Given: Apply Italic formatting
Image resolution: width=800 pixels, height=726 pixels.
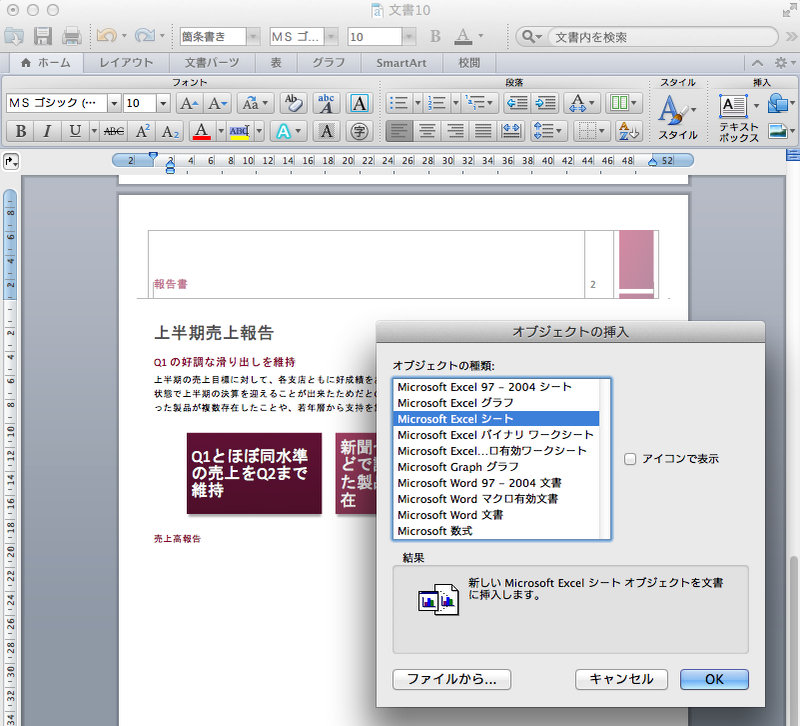Looking at the screenshot, I should pyautogui.click(x=47, y=131).
